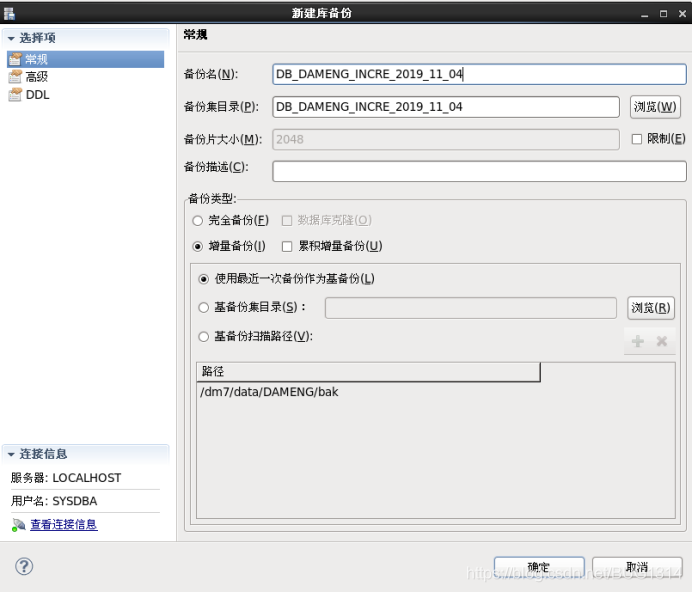This screenshot has height=592, width=692.
Task: Minimize the 新建库备份 window
Action: (645, 14)
